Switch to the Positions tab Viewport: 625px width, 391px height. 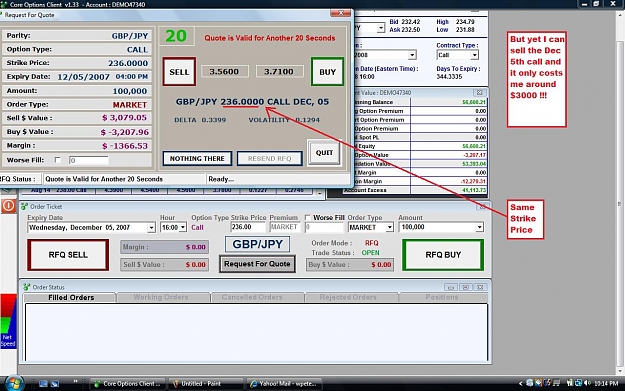[442, 297]
